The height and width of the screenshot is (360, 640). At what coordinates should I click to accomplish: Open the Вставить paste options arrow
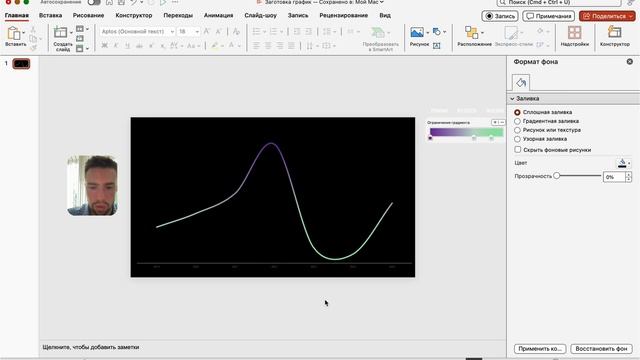(24, 32)
